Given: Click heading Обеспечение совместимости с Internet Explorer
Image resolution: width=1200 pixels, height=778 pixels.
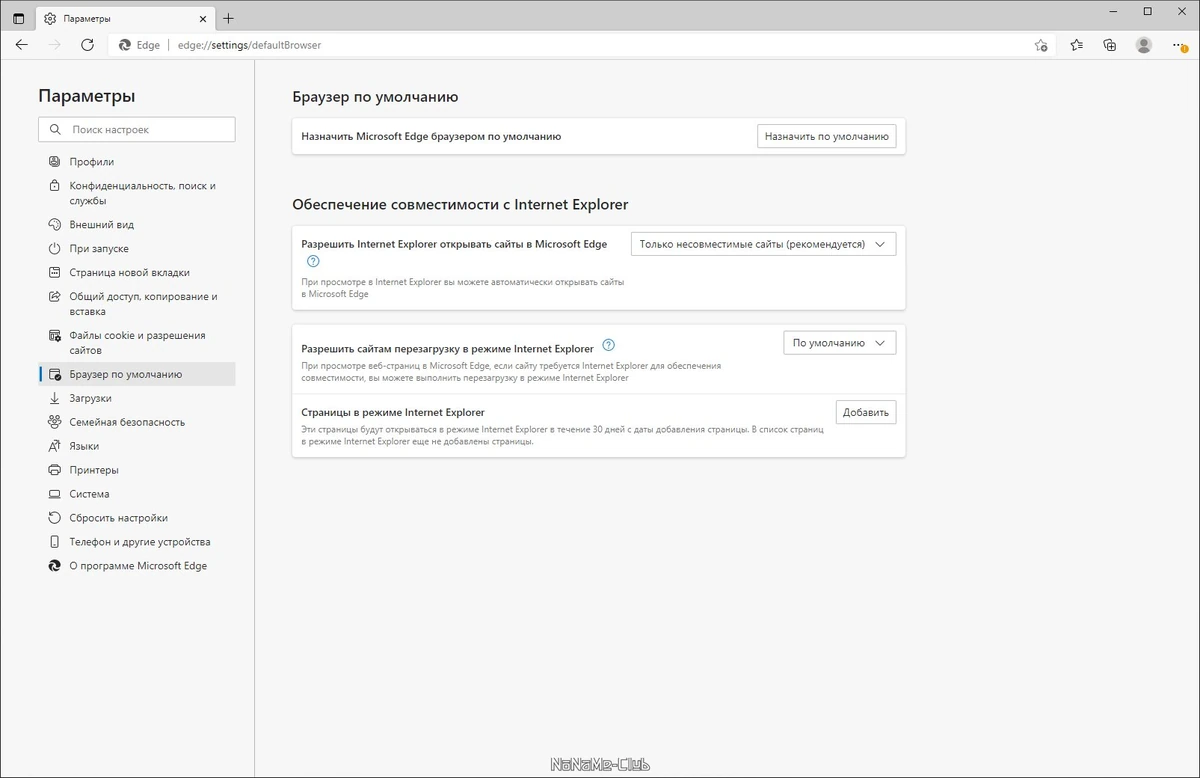Looking at the screenshot, I should [460, 204].
